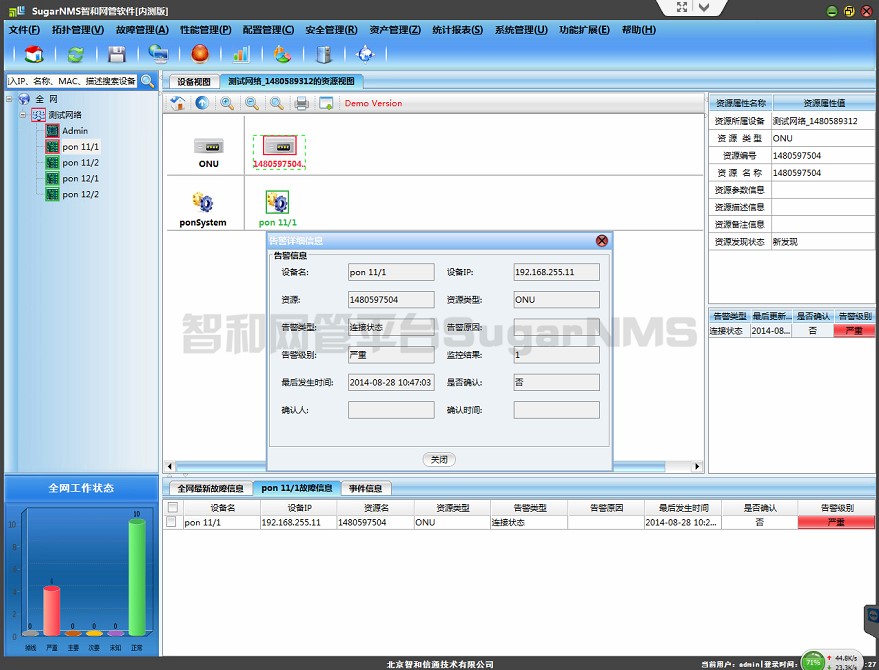This screenshot has height=670, width=879.
Task: Switch to the 全网最新故障信息 tab
Action: 210,488
